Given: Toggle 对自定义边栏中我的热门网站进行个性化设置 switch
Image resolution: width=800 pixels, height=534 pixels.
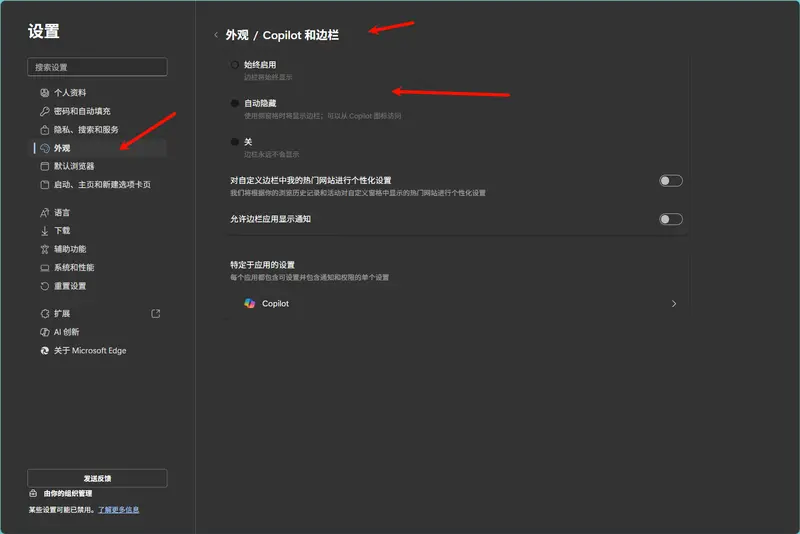Looking at the screenshot, I should pyautogui.click(x=670, y=181).
